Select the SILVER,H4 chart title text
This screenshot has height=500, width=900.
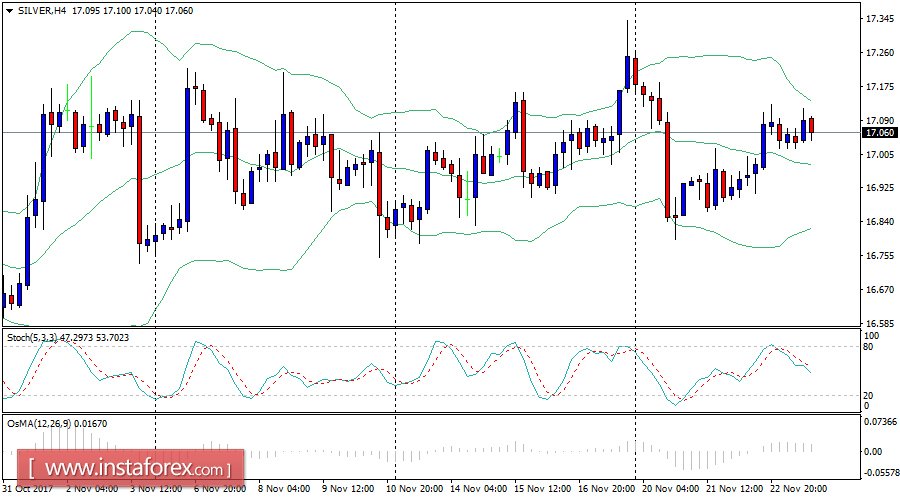[x=42, y=11]
